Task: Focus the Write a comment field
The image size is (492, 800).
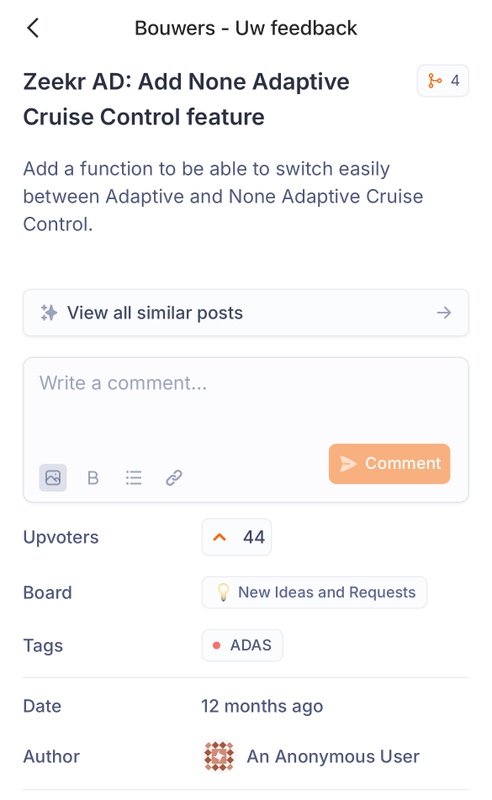Action: click(245, 403)
